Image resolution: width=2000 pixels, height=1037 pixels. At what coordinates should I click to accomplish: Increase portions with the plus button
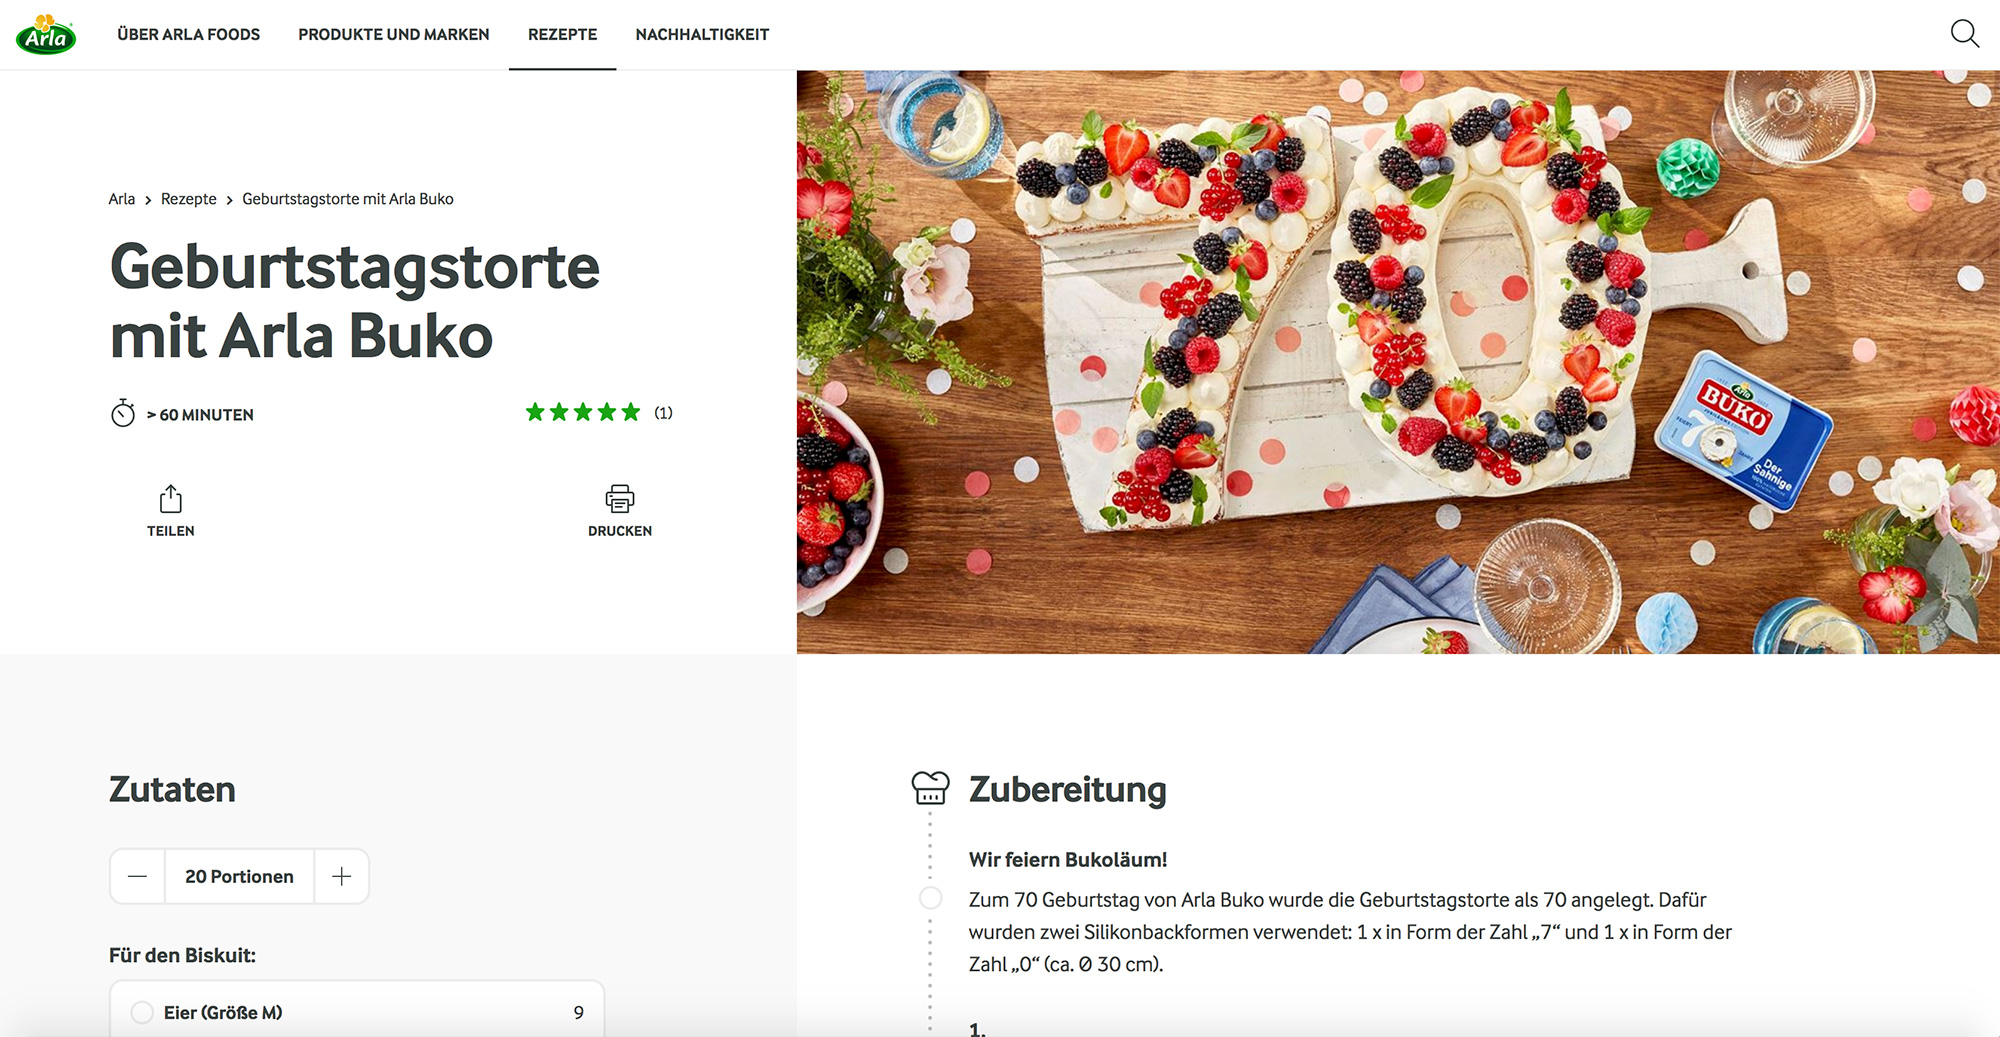coord(342,876)
